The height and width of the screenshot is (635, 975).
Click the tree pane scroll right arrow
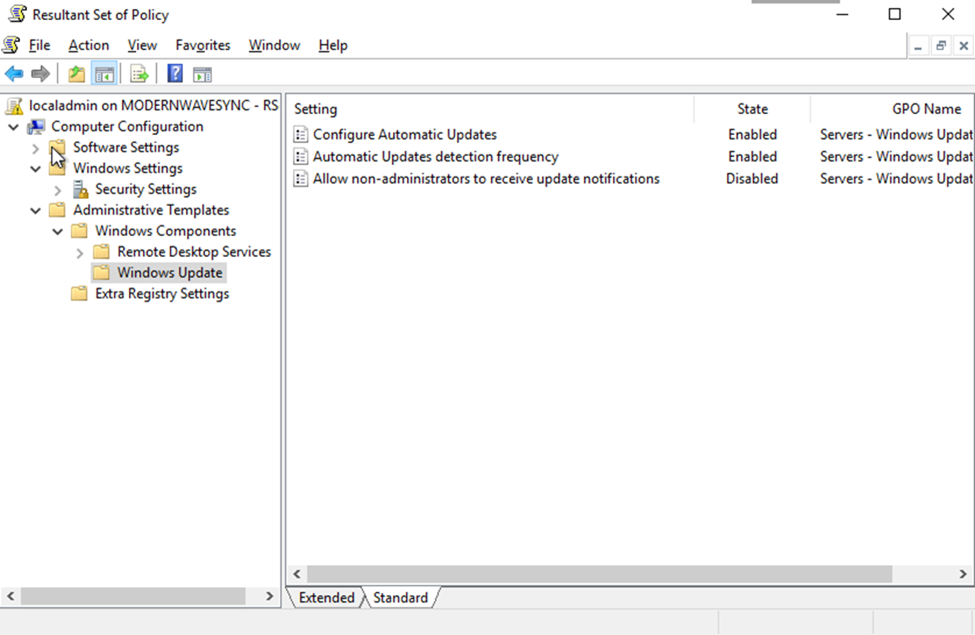[x=270, y=596]
